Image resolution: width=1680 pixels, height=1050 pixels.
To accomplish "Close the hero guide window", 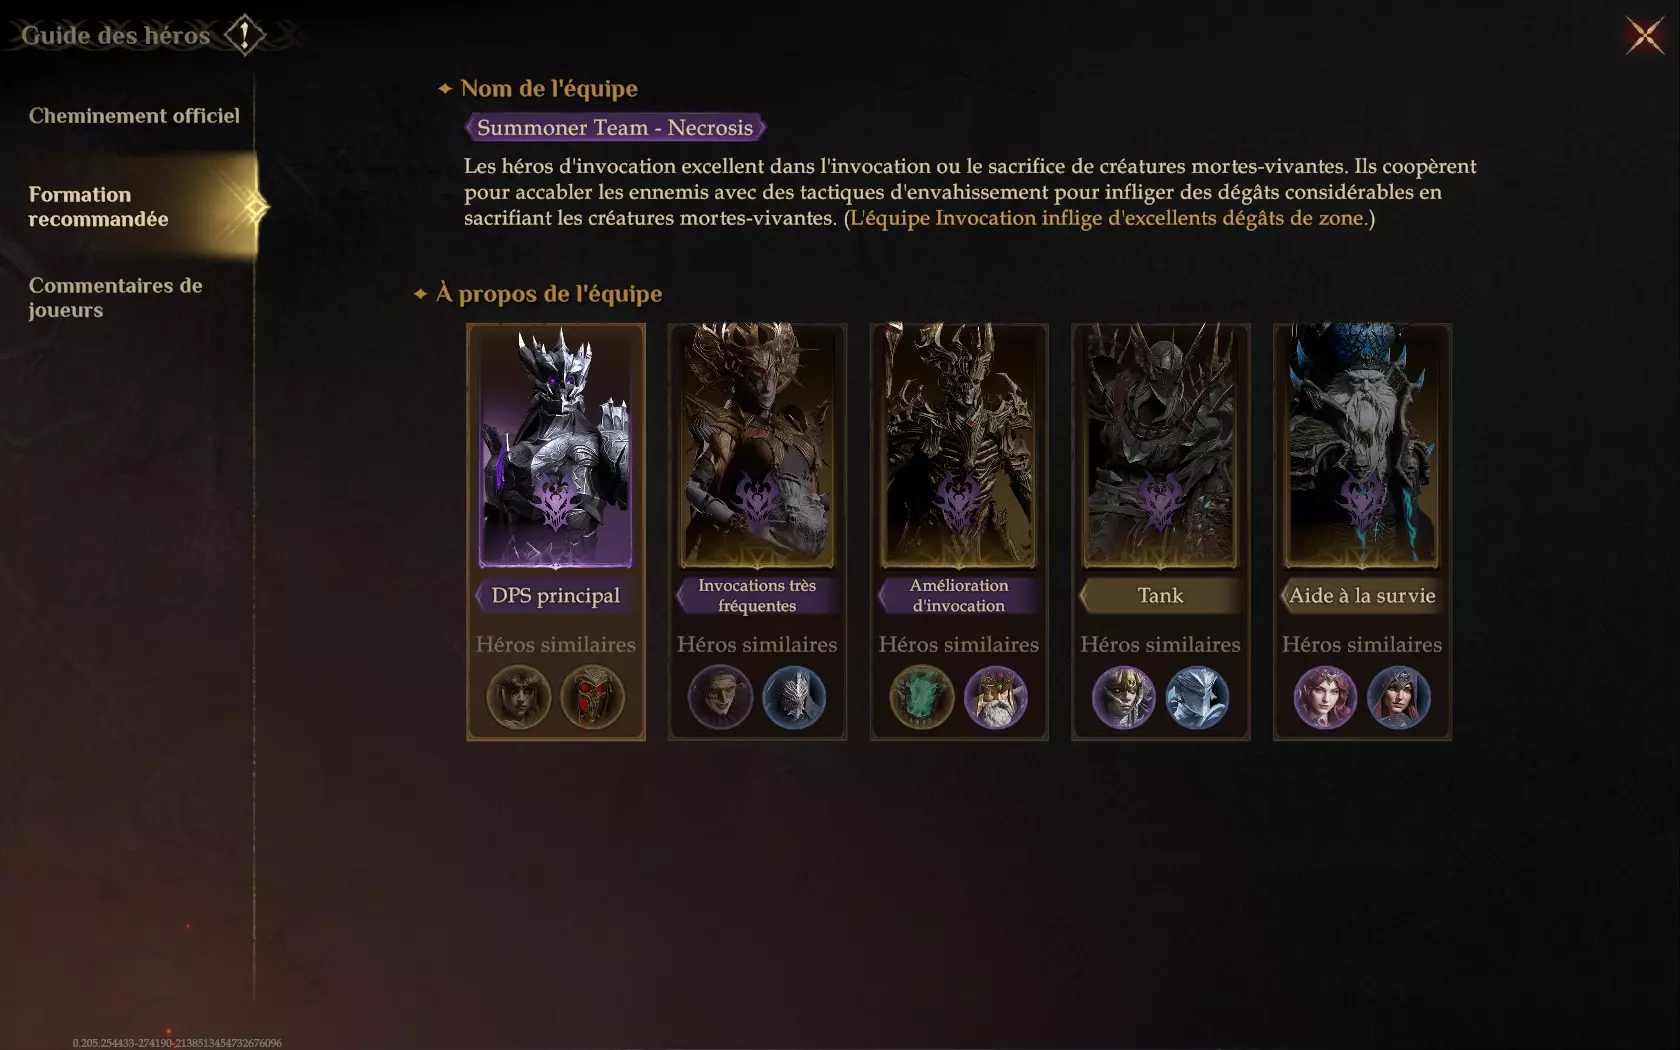I will 1644,36.
